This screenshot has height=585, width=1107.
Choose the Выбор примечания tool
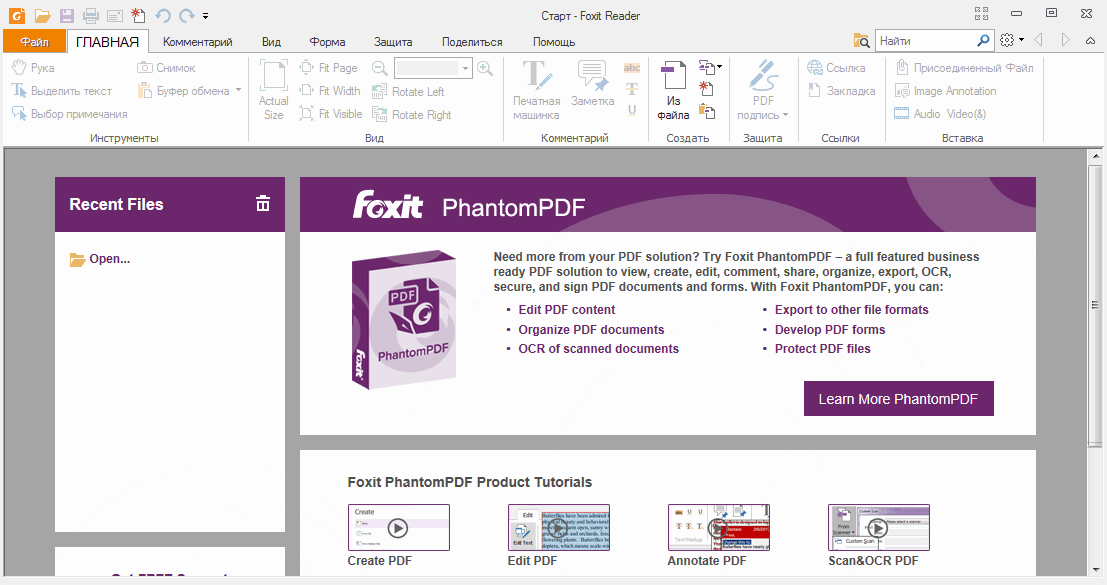tap(69, 114)
